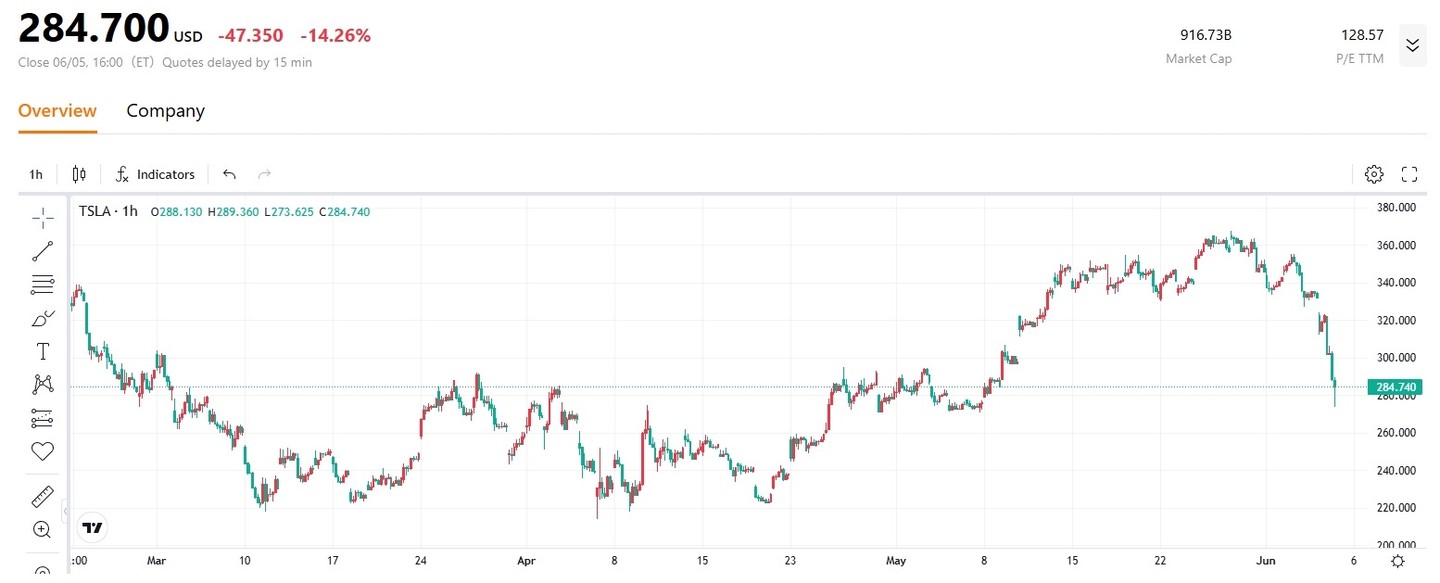
Task: Select the Text annotation tool
Action: 43,351
